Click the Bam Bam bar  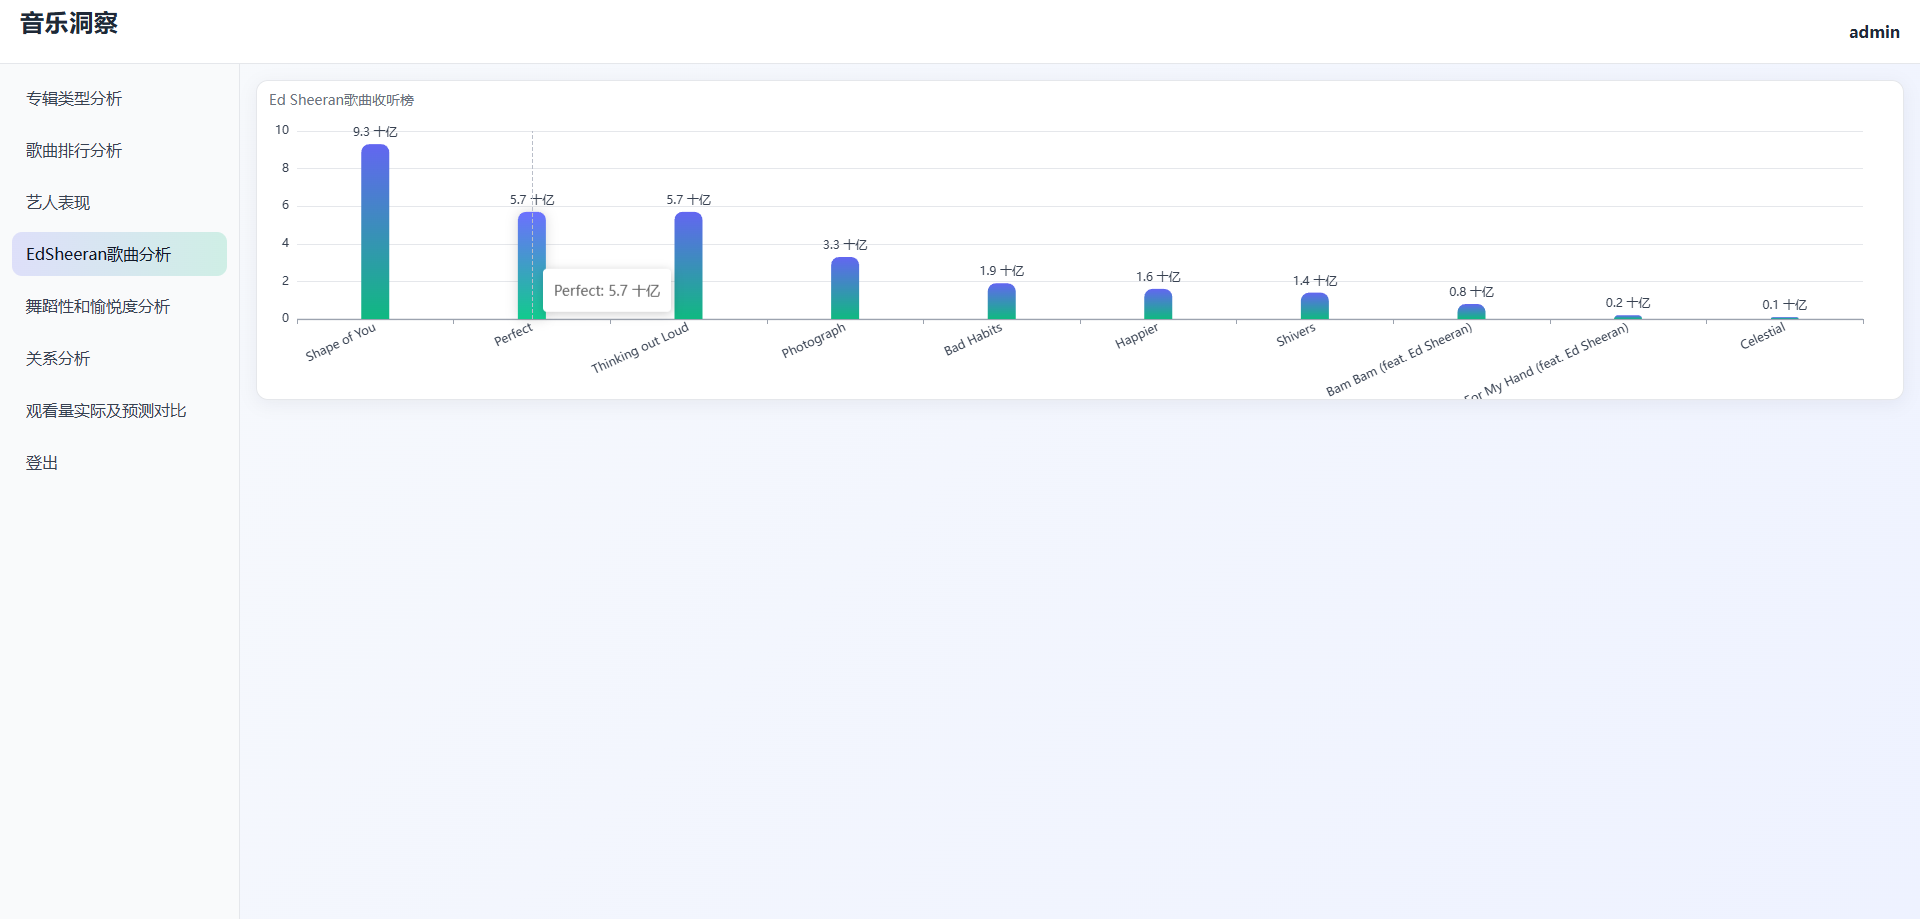(1471, 312)
